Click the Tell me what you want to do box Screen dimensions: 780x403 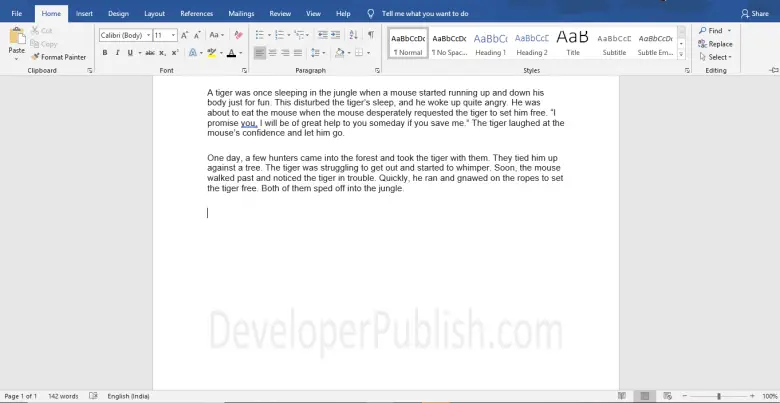tap(425, 13)
